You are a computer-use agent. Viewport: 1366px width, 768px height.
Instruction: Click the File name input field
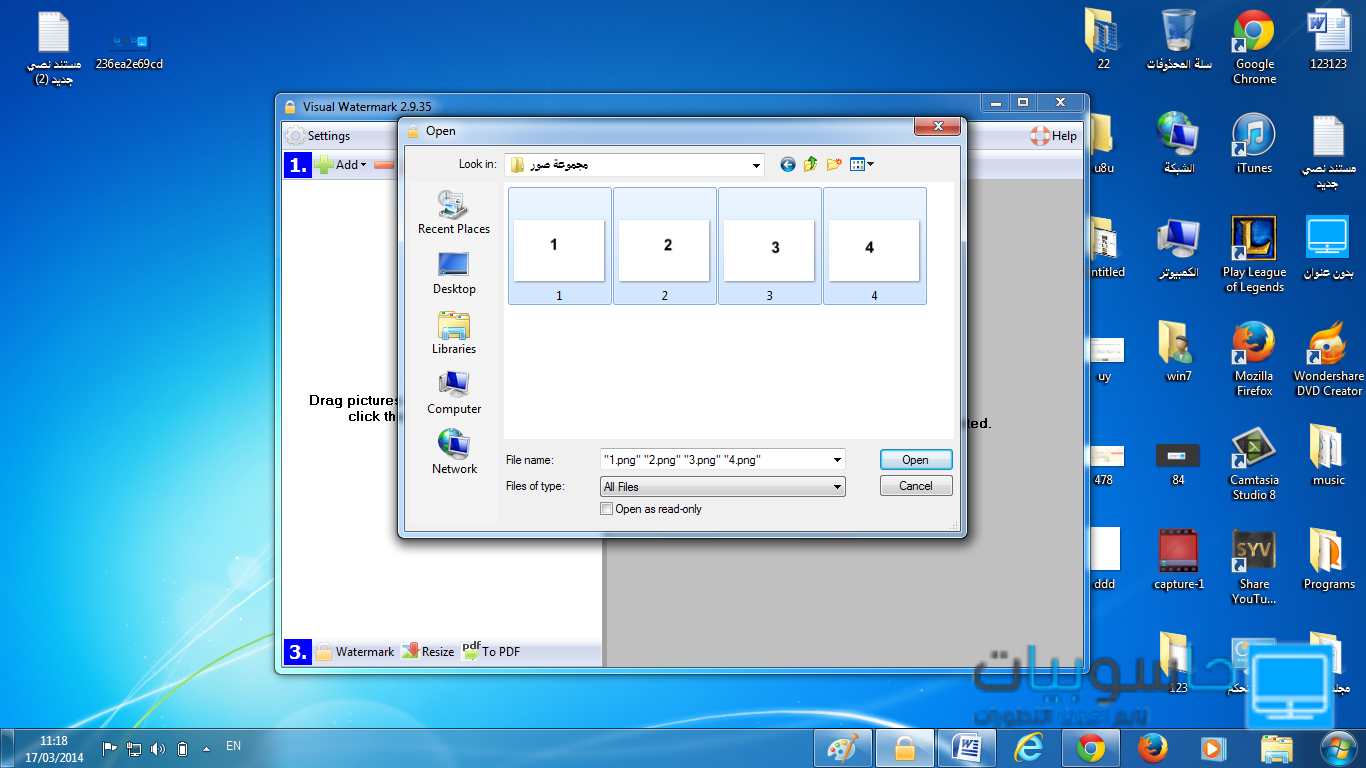point(714,460)
